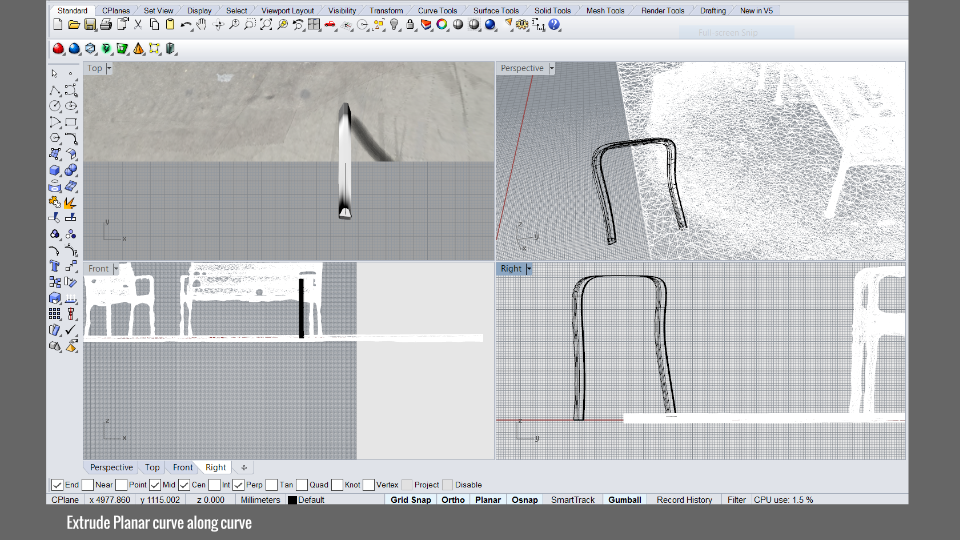The image size is (960, 540).
Task: Click the Save file icon
Action: click(x=90, y=24)
